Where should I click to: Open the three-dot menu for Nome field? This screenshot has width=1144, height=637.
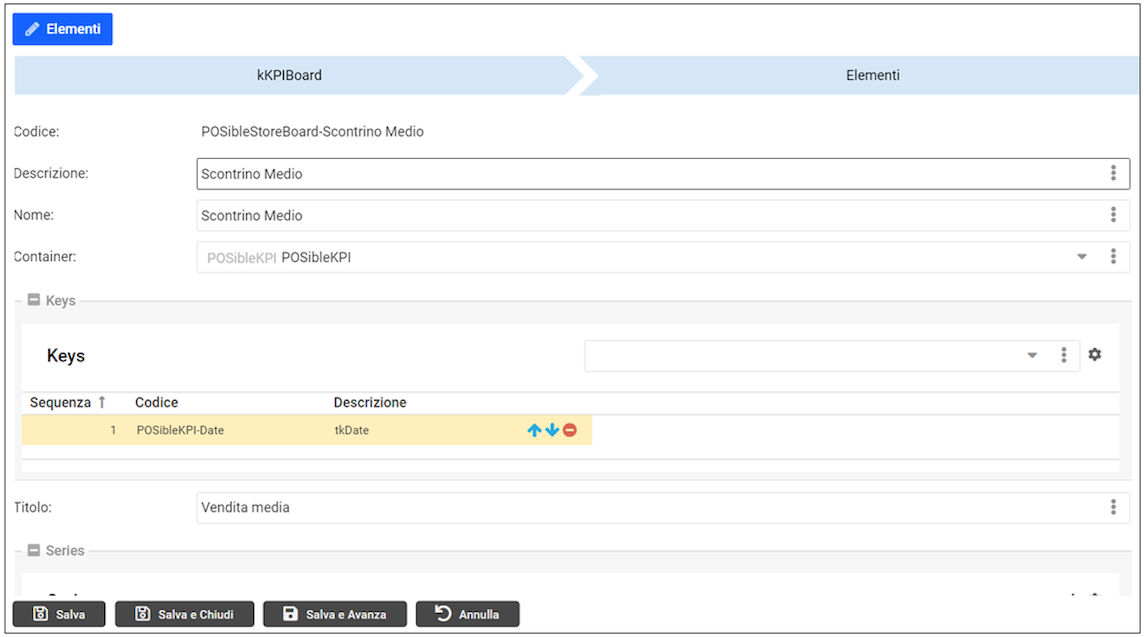coord(1113,215)
